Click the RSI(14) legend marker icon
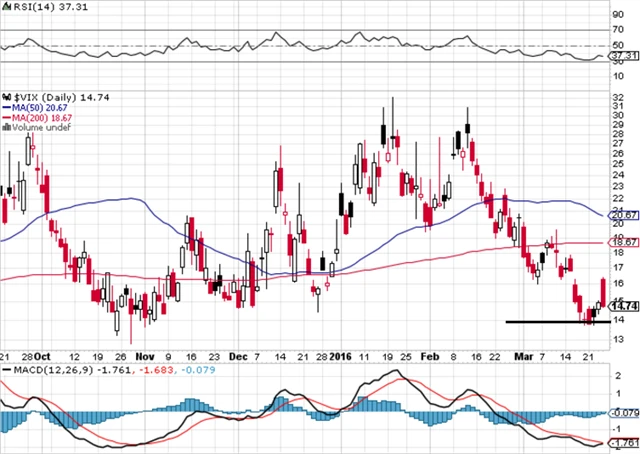Image resolution: width=640 pixels, height=454 pixels. pos(5,9)
